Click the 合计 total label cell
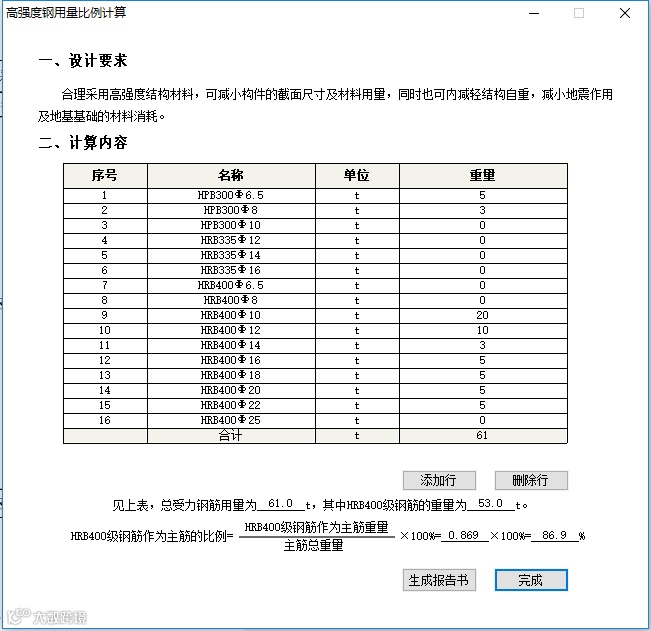Viewport: 651px width, 631px height. click(231, 435)
